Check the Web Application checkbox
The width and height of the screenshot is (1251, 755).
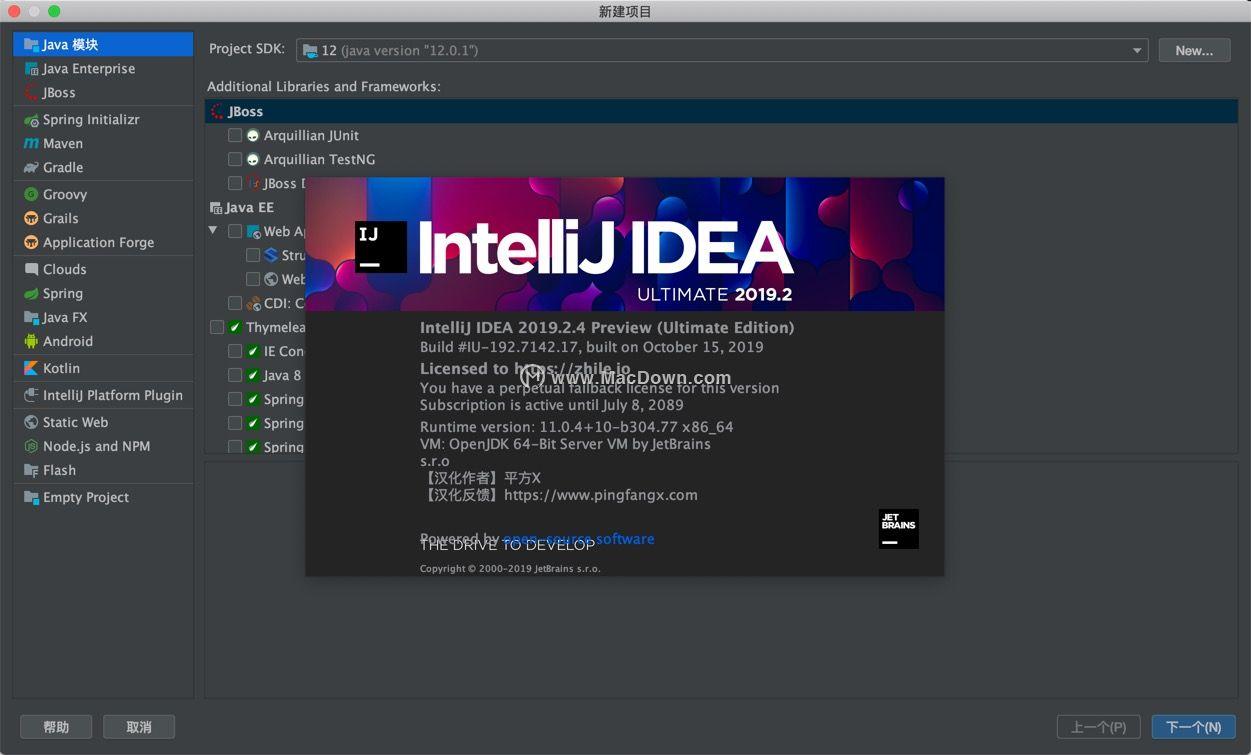(x=235, y=231)
